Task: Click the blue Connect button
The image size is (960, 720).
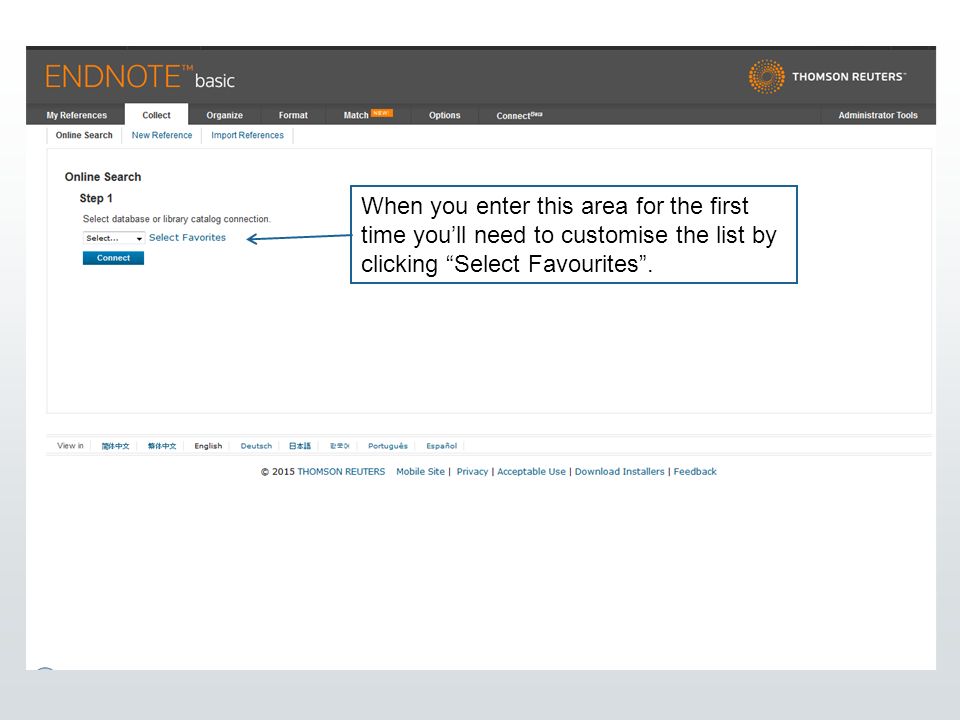Action: [113, 258]
